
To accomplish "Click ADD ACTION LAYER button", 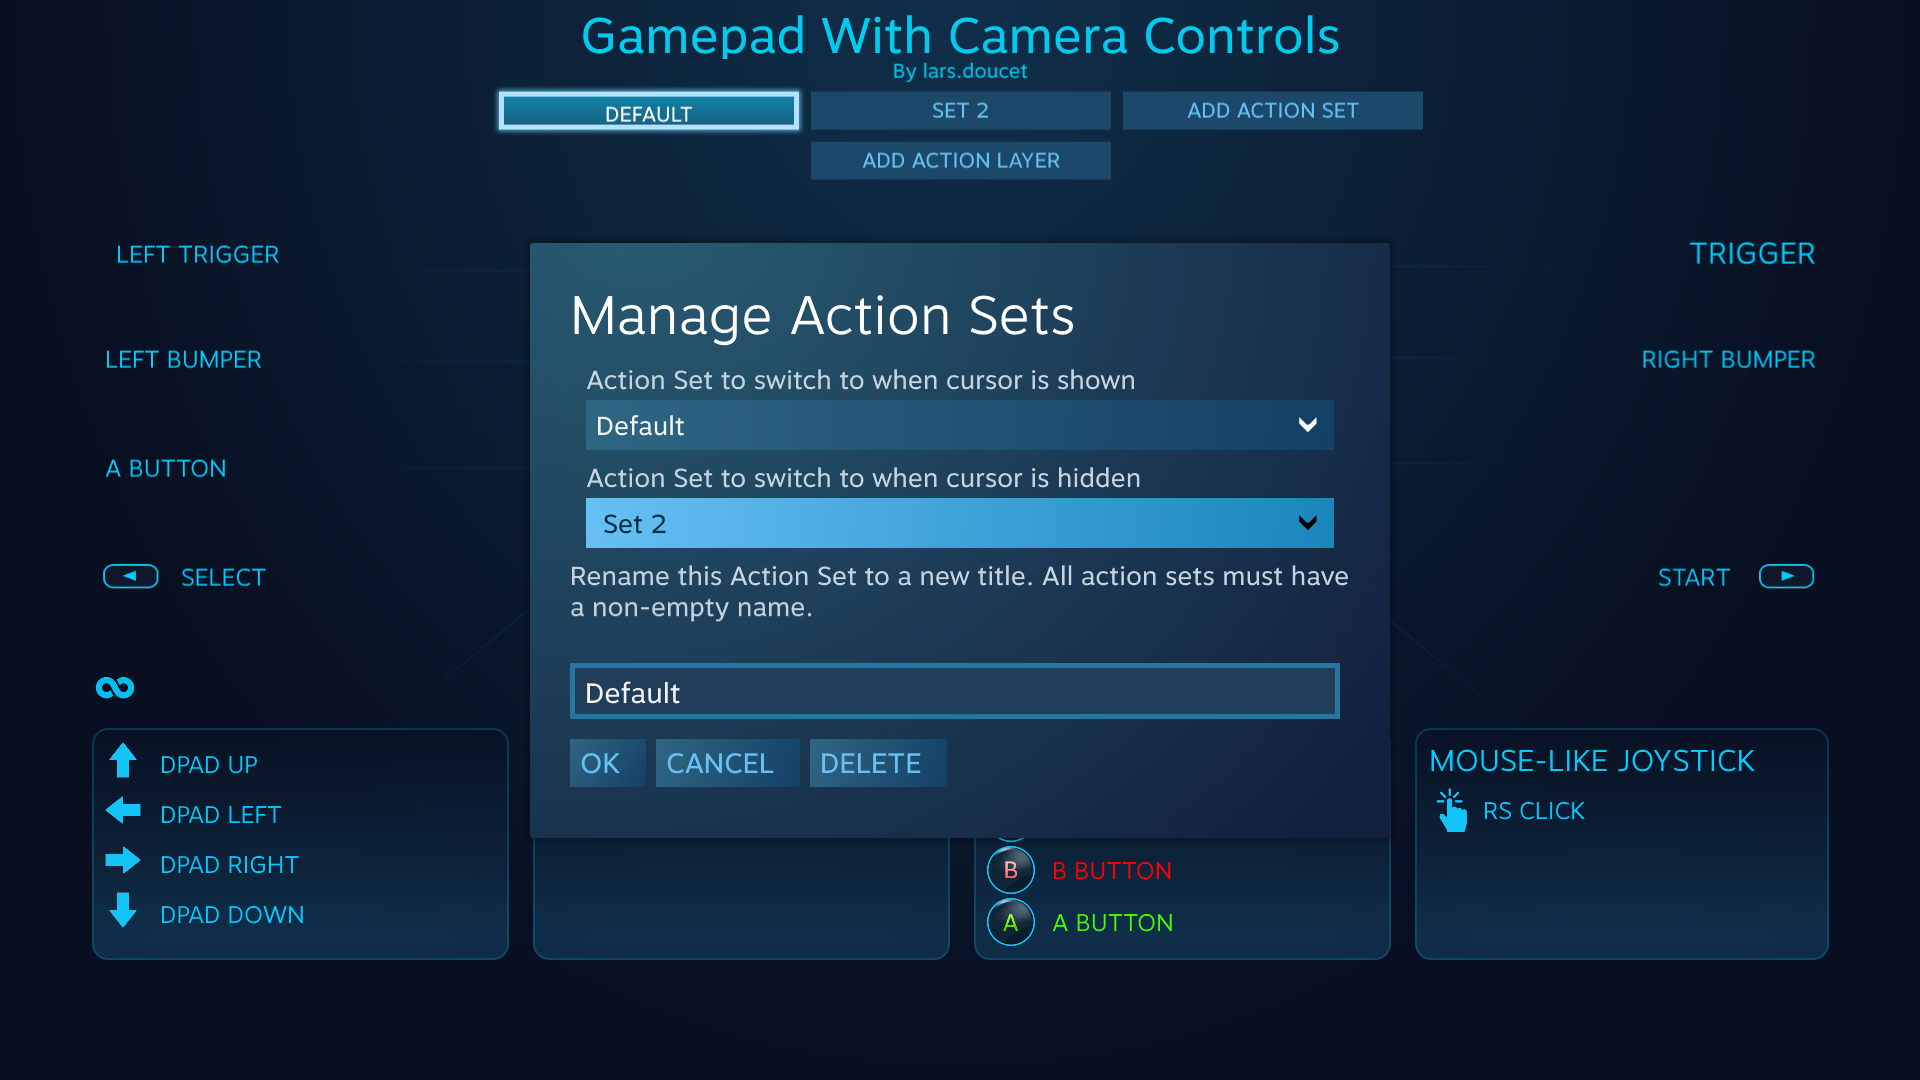I will click(x=960, y=160).
